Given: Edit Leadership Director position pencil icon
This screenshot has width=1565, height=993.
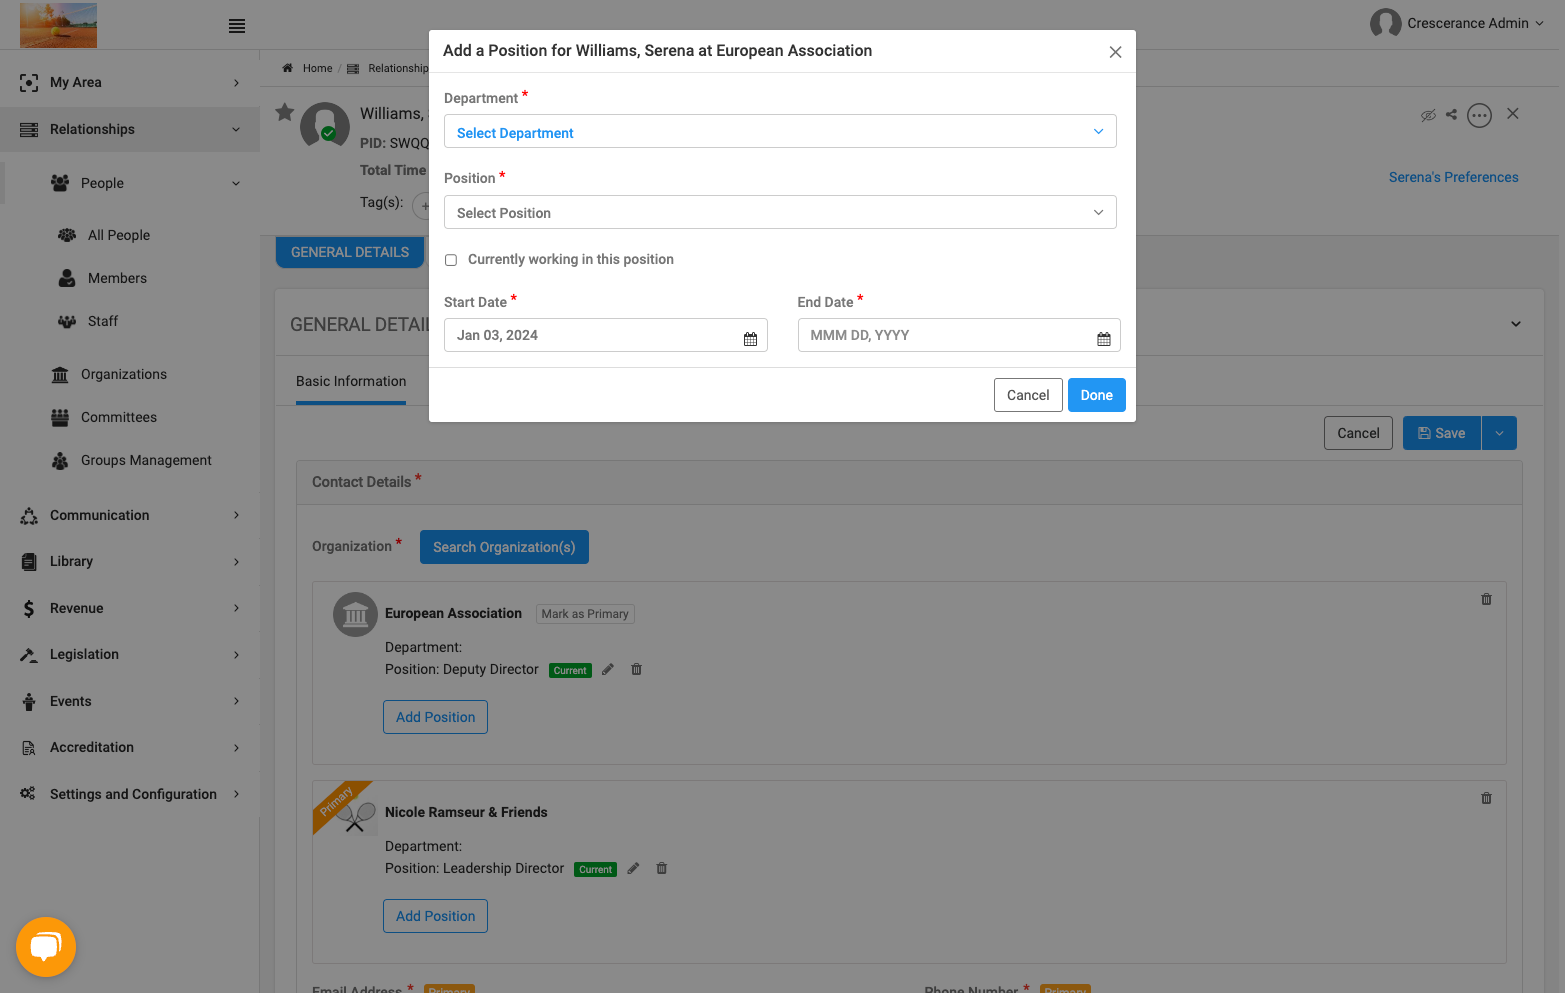Looking at the screenshot, I should click(x=632, y=868).
